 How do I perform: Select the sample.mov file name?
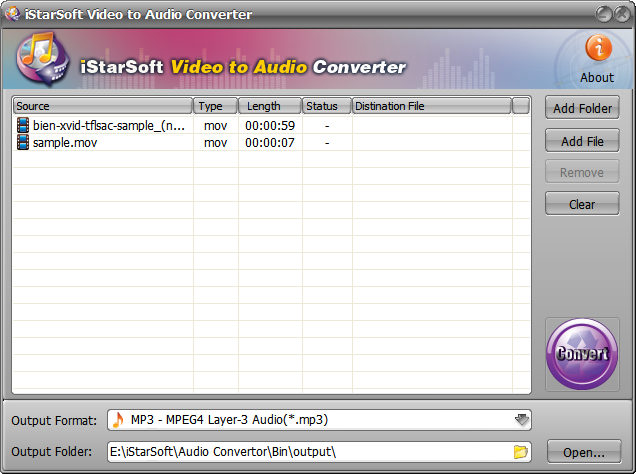coord(65,143)
